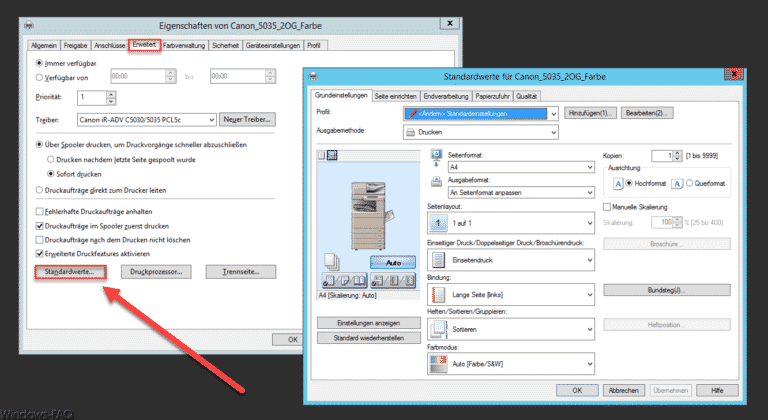
Task: Click the Bearbeiten(2) profile button
Action: coord(647,113)
